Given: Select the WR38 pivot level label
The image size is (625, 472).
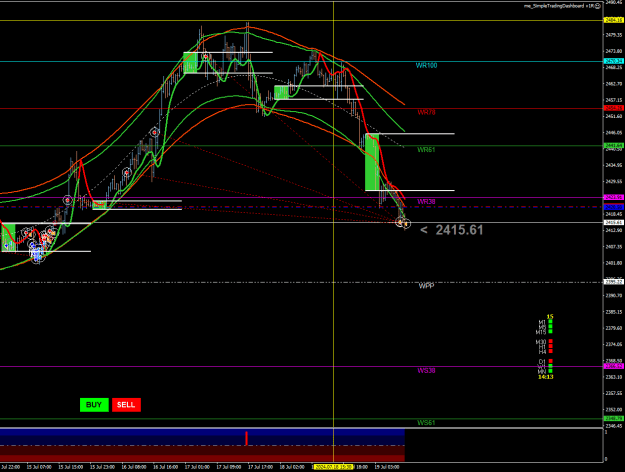Looking at the screenshot, I should (x=426, y=202).
